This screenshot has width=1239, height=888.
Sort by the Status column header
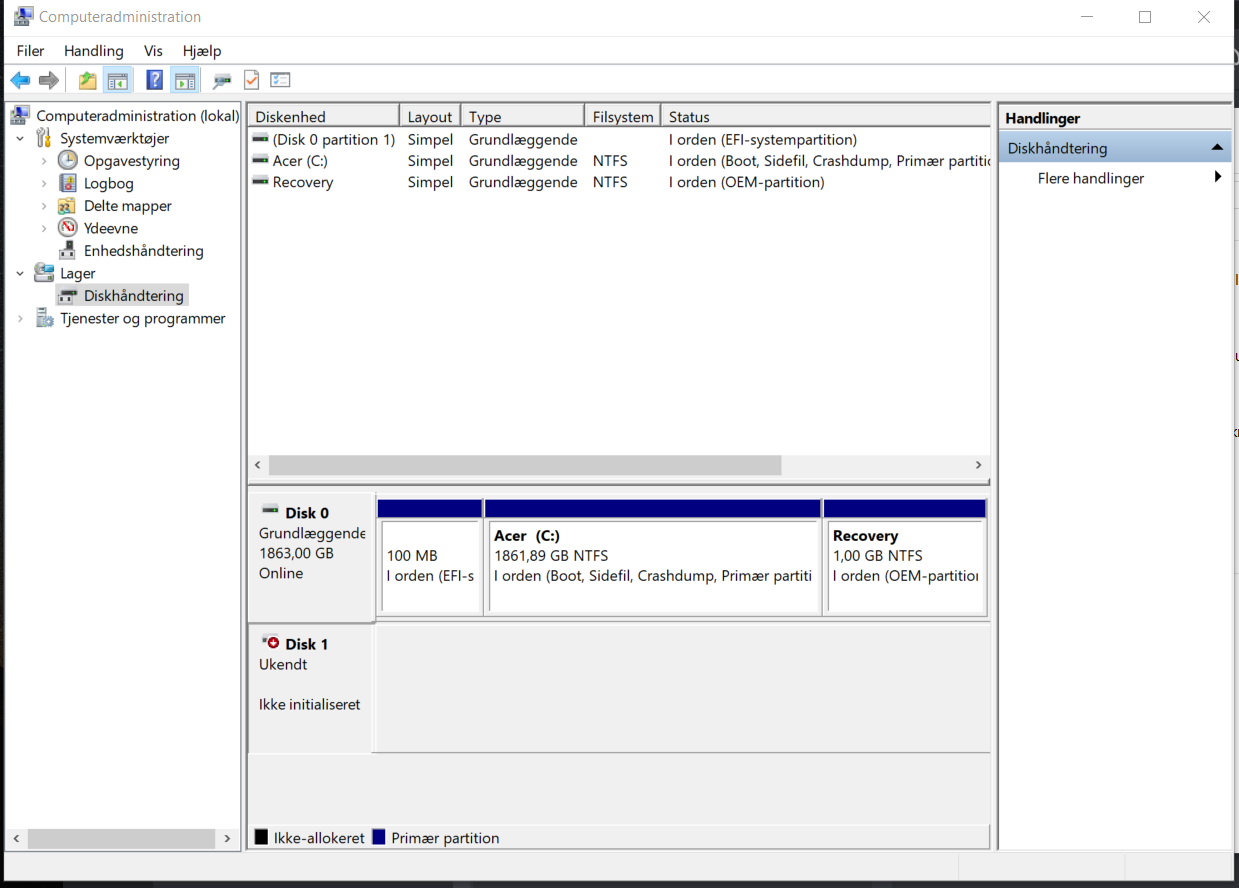[x=826, y=117]
